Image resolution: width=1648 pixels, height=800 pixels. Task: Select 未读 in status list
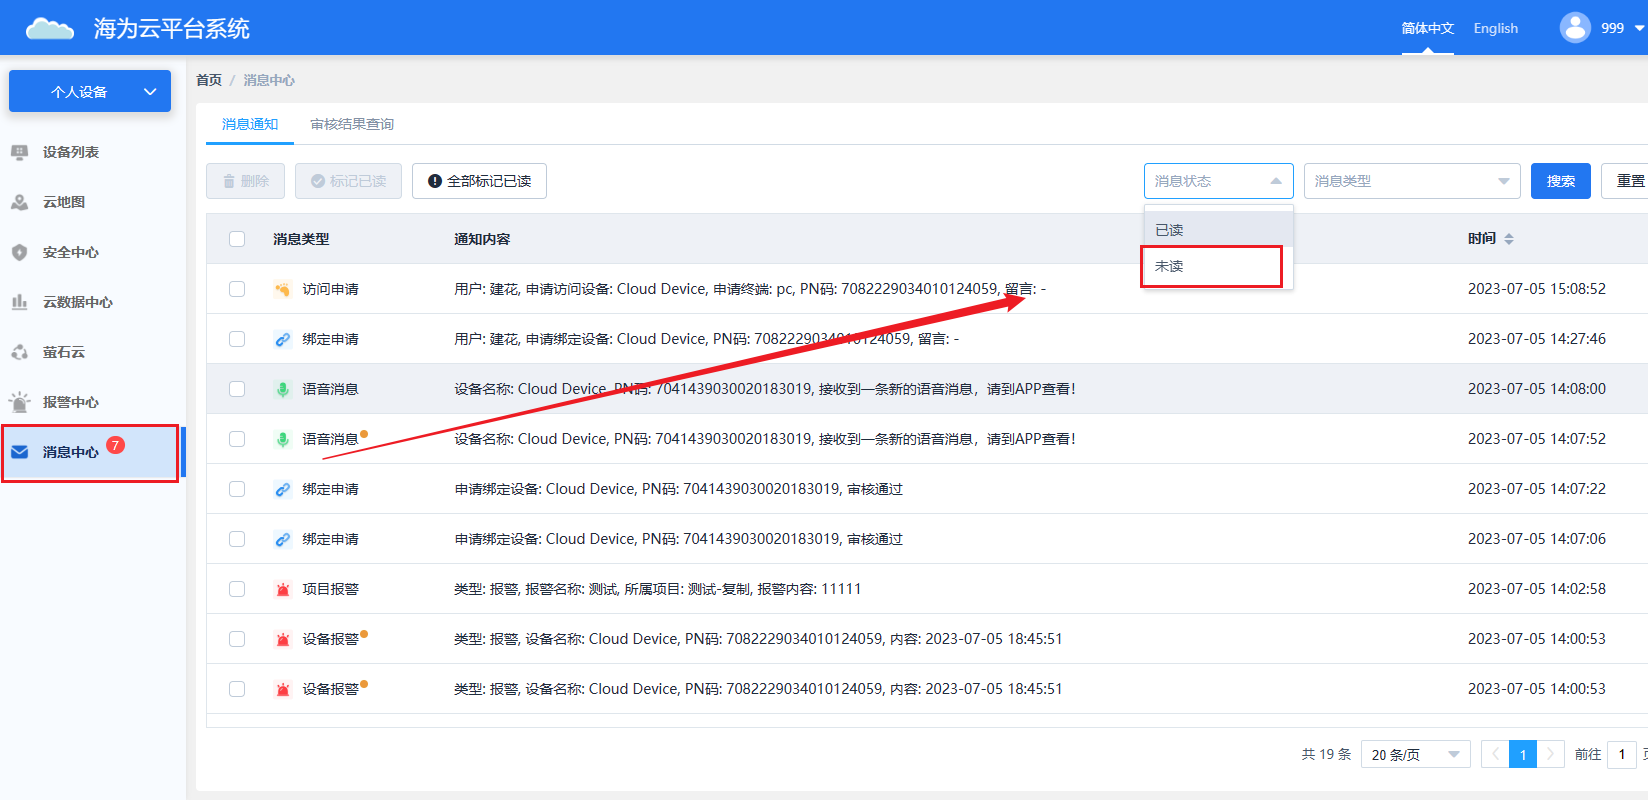(x=1218, y=266)
